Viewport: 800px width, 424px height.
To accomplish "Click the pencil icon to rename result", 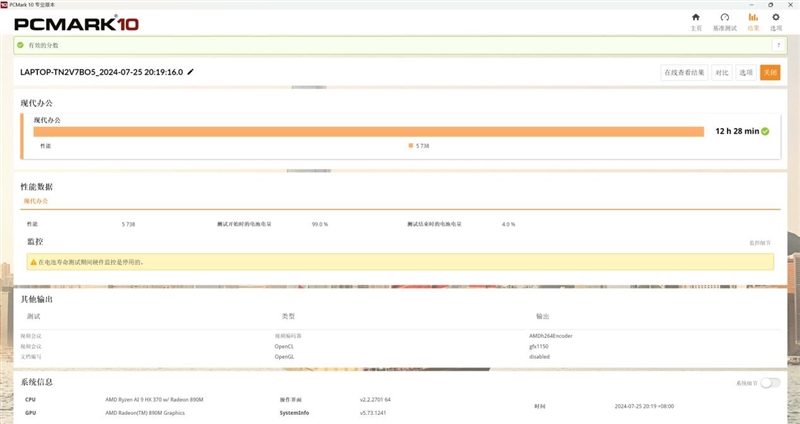I will coord(190,72).
